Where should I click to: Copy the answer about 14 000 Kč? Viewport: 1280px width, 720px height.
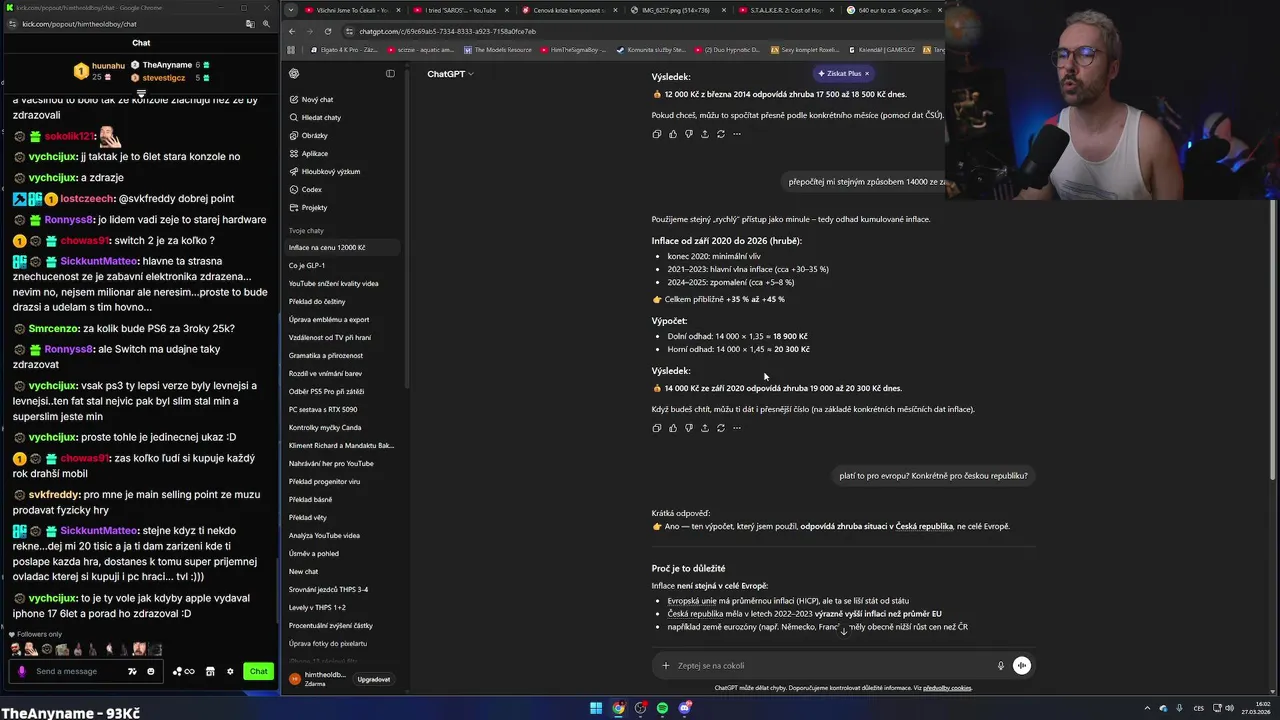tap(656, 428)
